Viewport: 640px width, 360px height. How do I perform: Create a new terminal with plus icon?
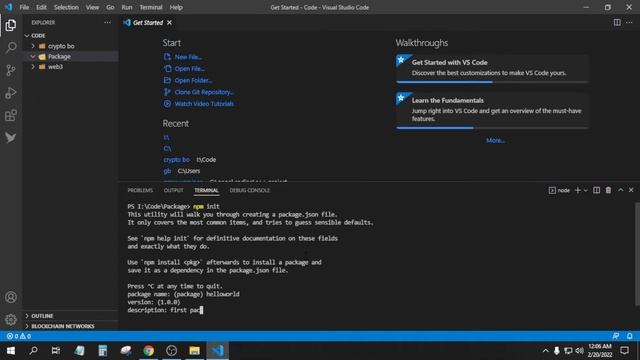[578, 190]
